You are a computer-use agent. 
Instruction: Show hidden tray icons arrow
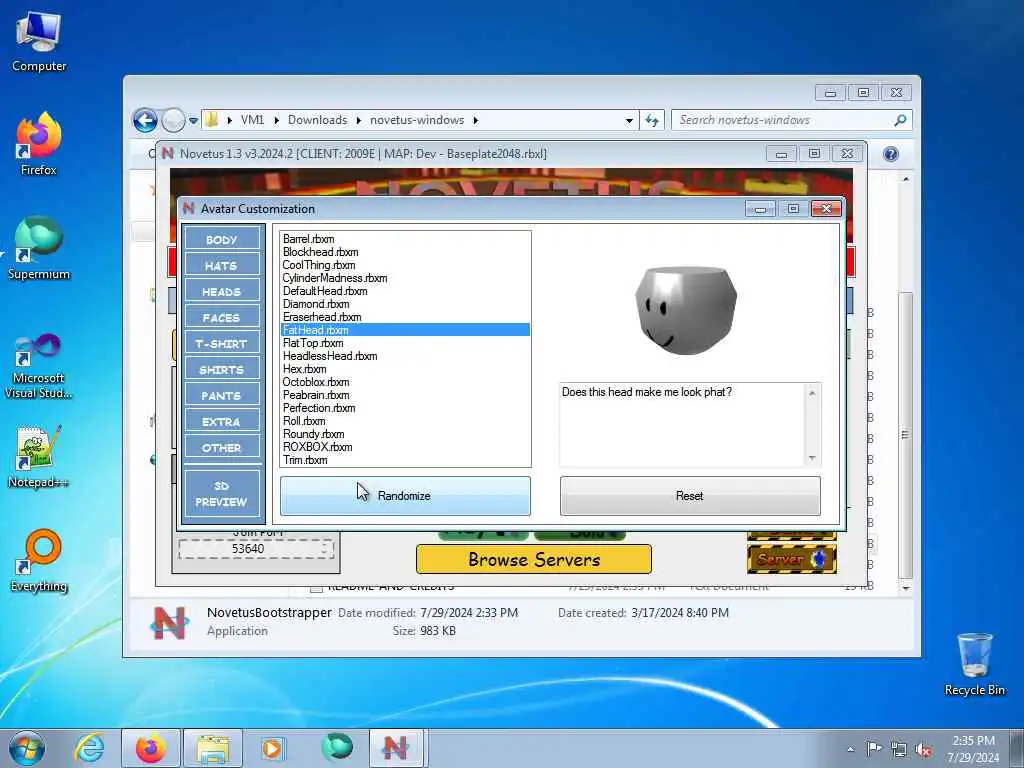(850, 749)
